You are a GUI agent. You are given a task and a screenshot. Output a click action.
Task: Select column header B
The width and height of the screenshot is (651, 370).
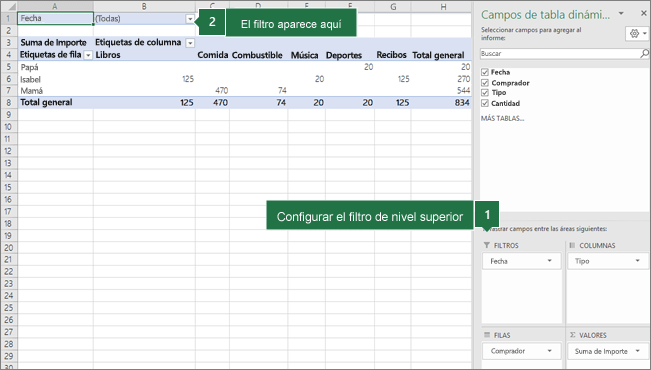point(144,7)
